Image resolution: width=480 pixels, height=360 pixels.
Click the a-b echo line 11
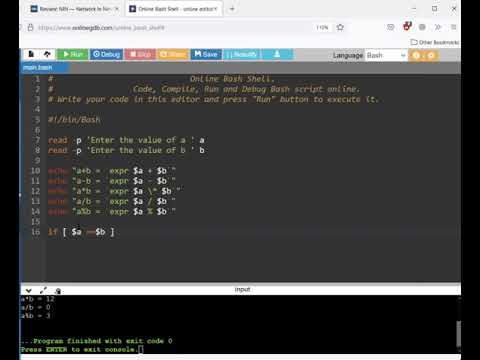tap(112, 181)
